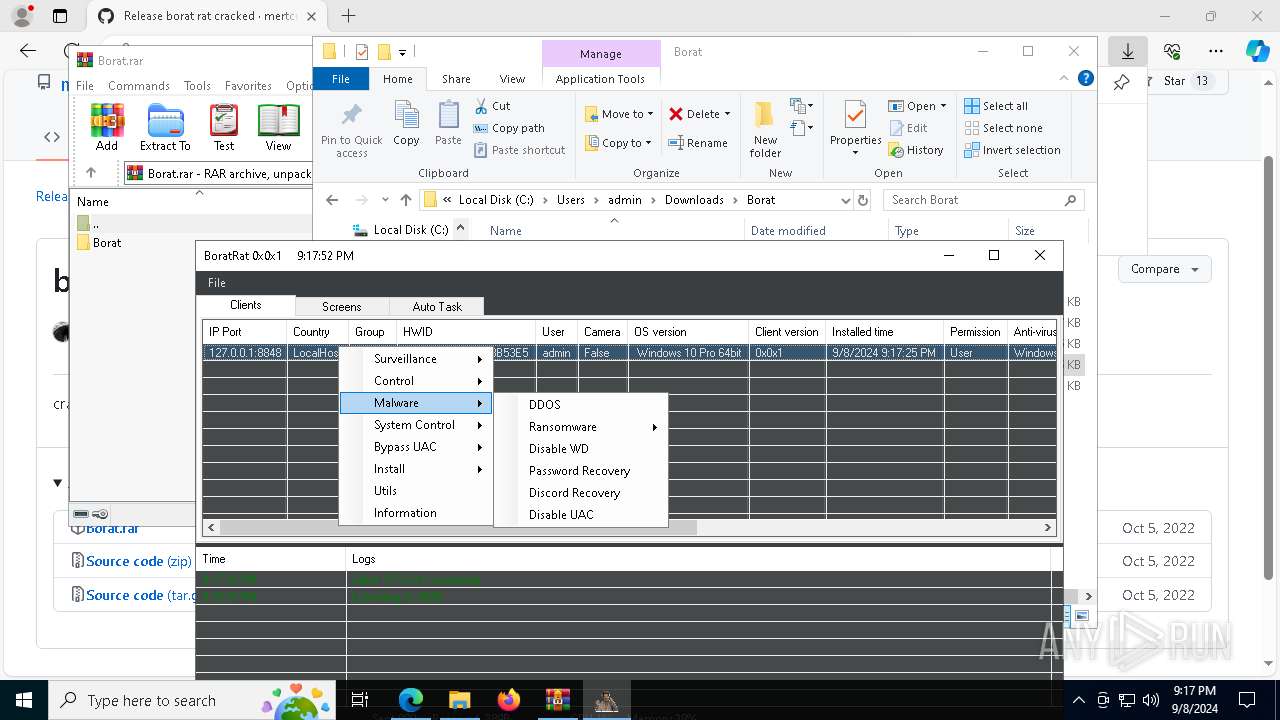Image resolution: width=1280 pixels, height=720 pixels.
Task: Switch to BoratRat Auto Task tab
Action: click(x=437, y=307)
